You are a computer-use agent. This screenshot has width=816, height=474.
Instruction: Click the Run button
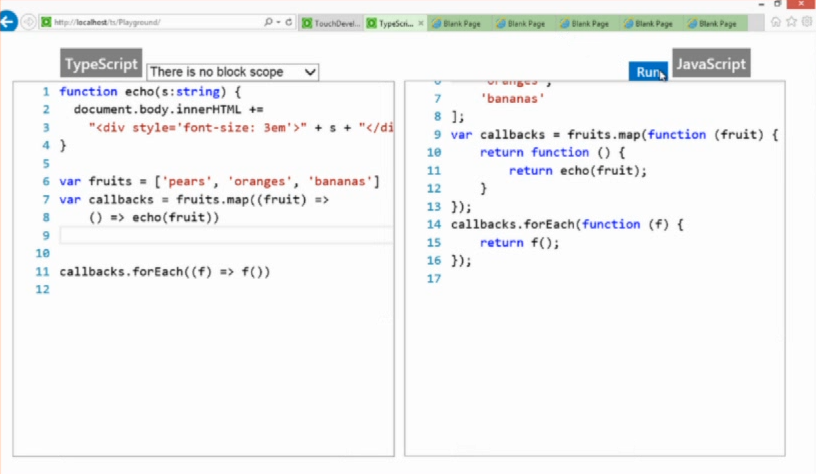pyautogui.click(x=648, y=72)
